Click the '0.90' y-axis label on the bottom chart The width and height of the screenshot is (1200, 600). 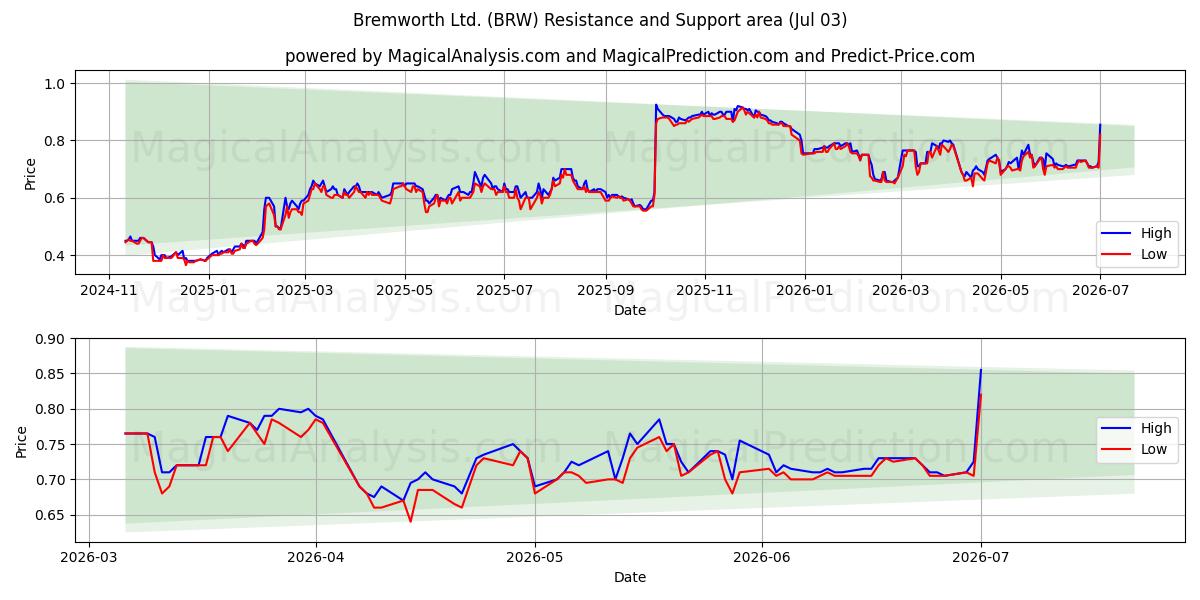point(52,339)
